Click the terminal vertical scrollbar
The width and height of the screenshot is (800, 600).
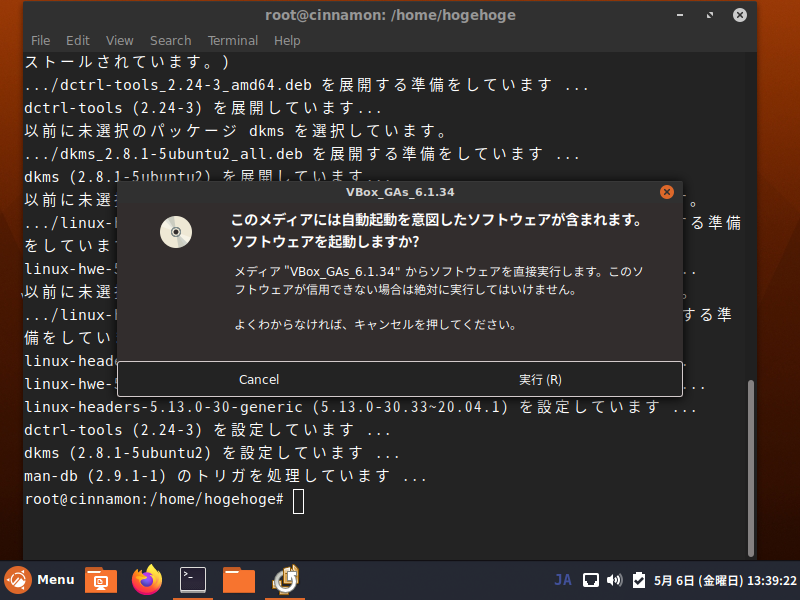[x=751, y=468]
